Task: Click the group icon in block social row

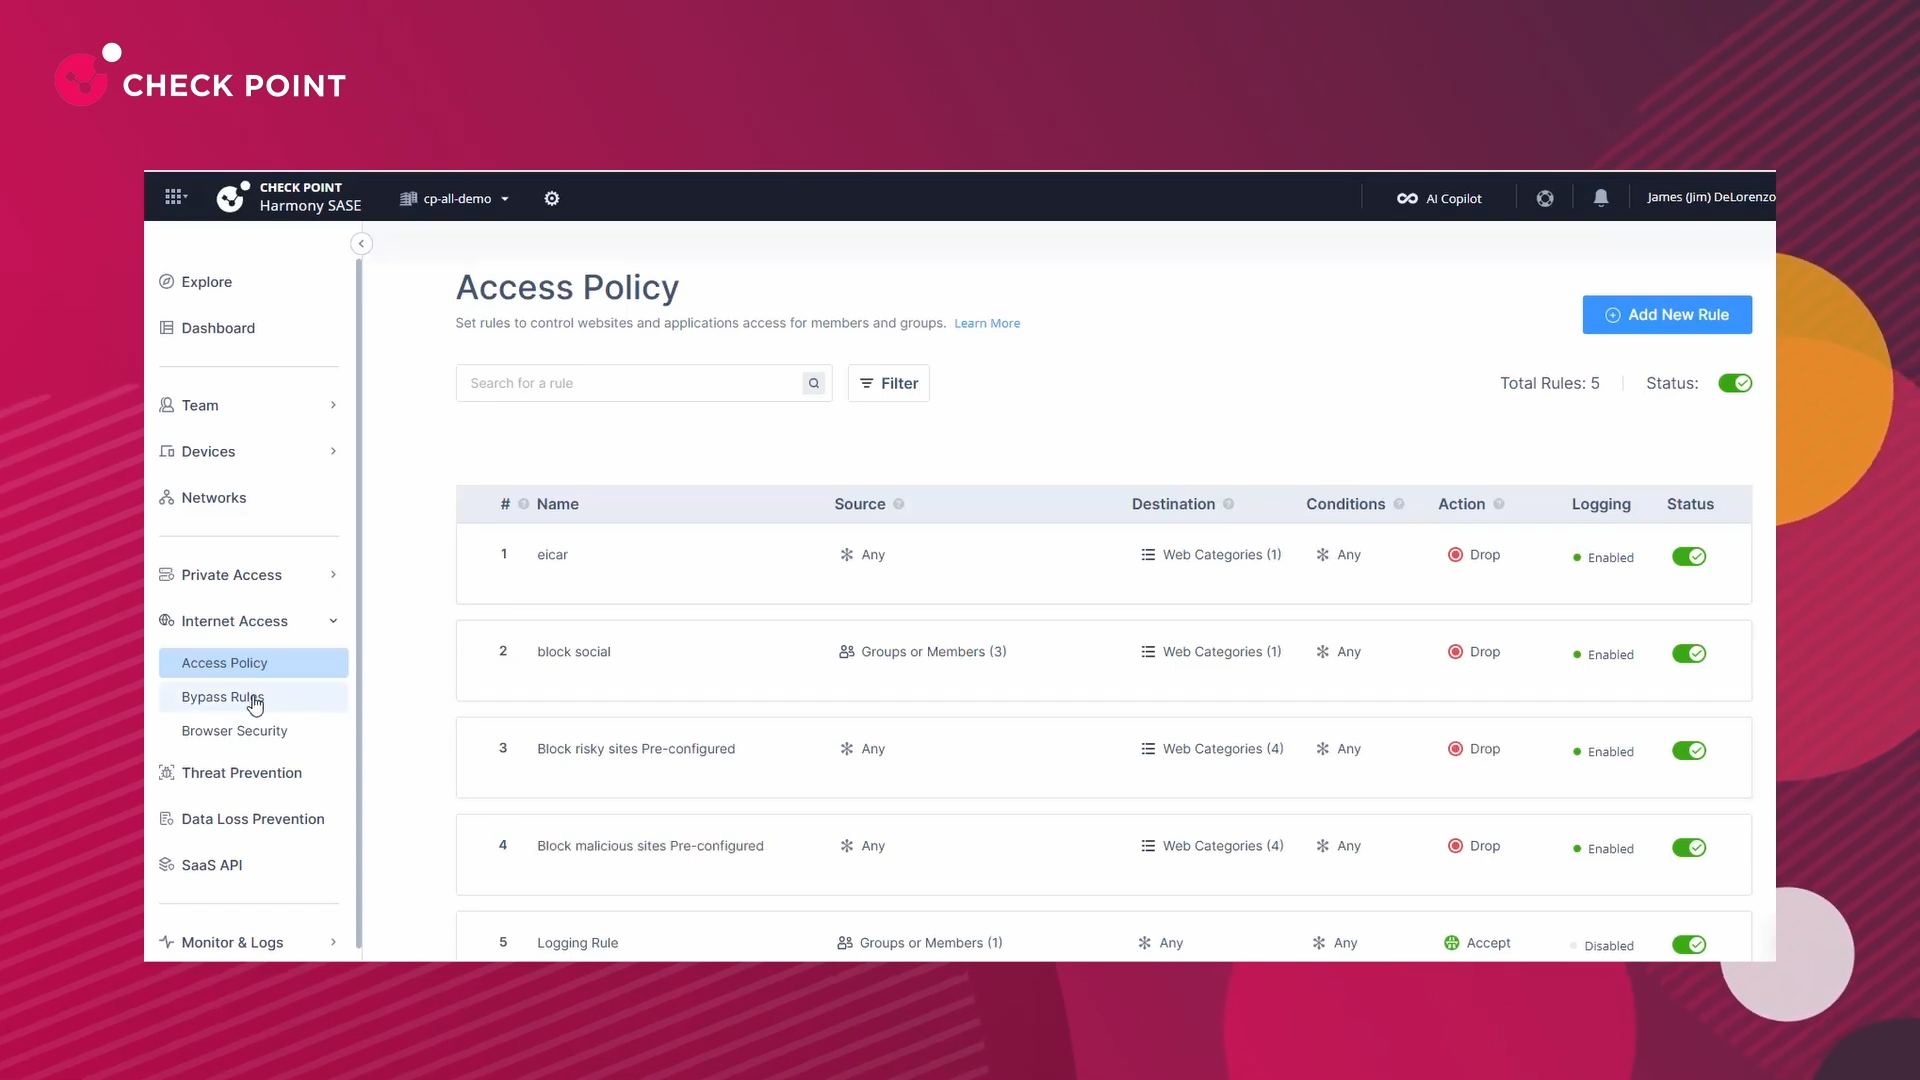Action: click(847, 652)
